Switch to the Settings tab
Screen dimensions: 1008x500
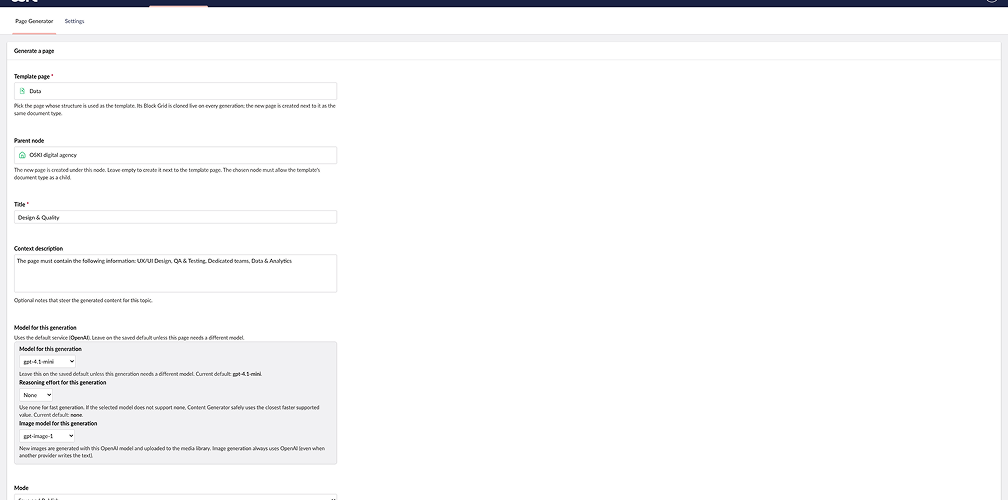coord(75,21)
